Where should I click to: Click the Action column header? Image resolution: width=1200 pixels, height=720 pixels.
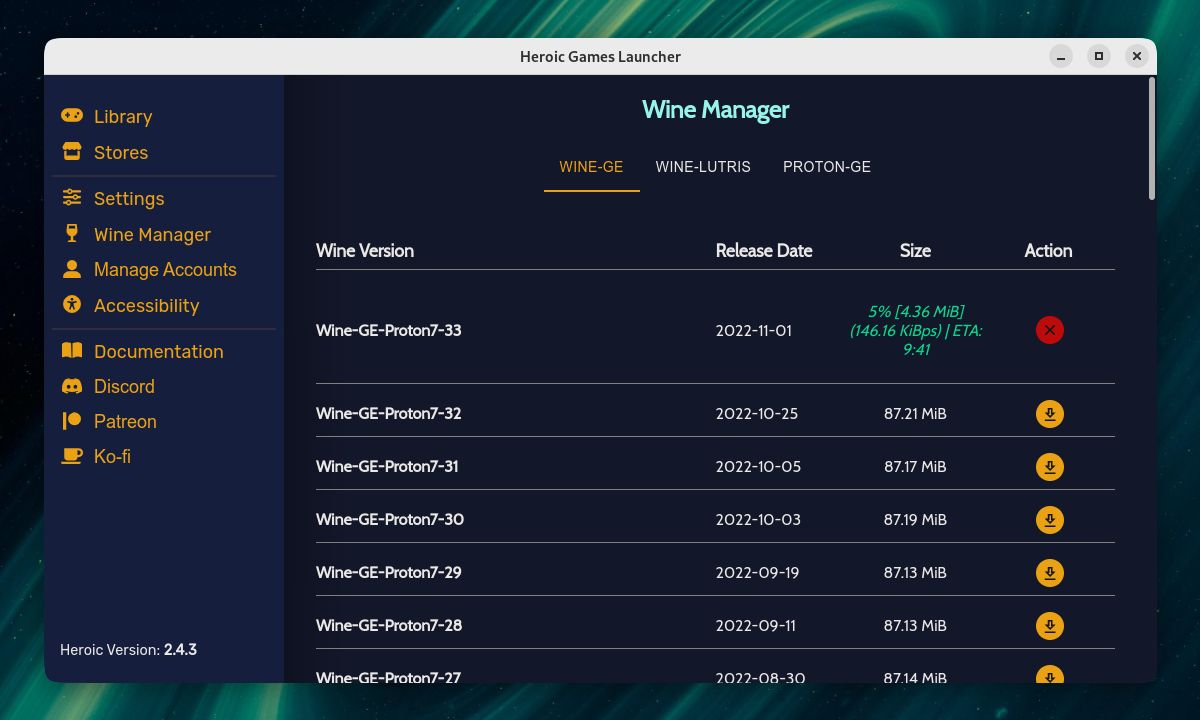tap(1048, 250)
